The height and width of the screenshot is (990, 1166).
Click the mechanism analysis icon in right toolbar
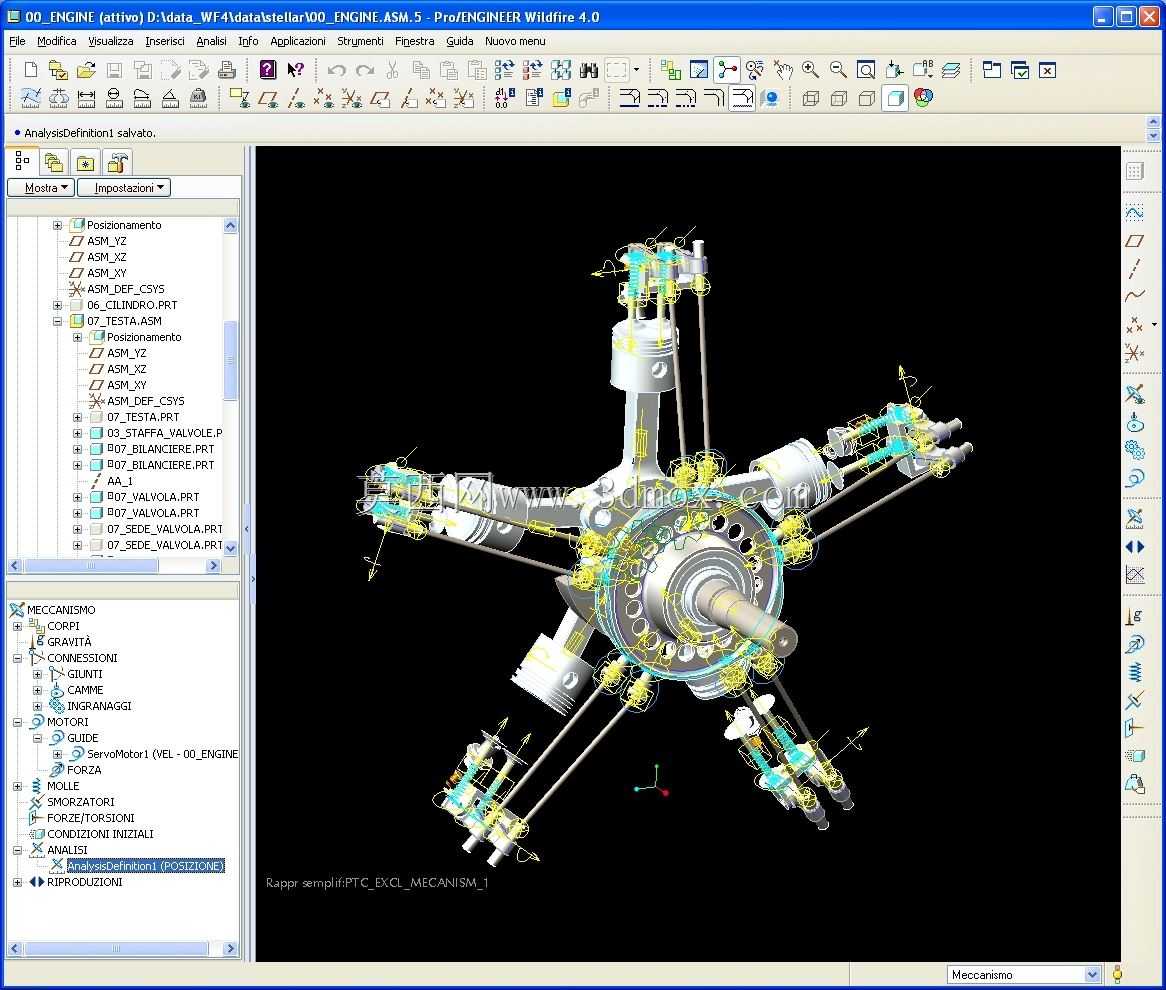pyautogui.click(x=1135, y=518)
